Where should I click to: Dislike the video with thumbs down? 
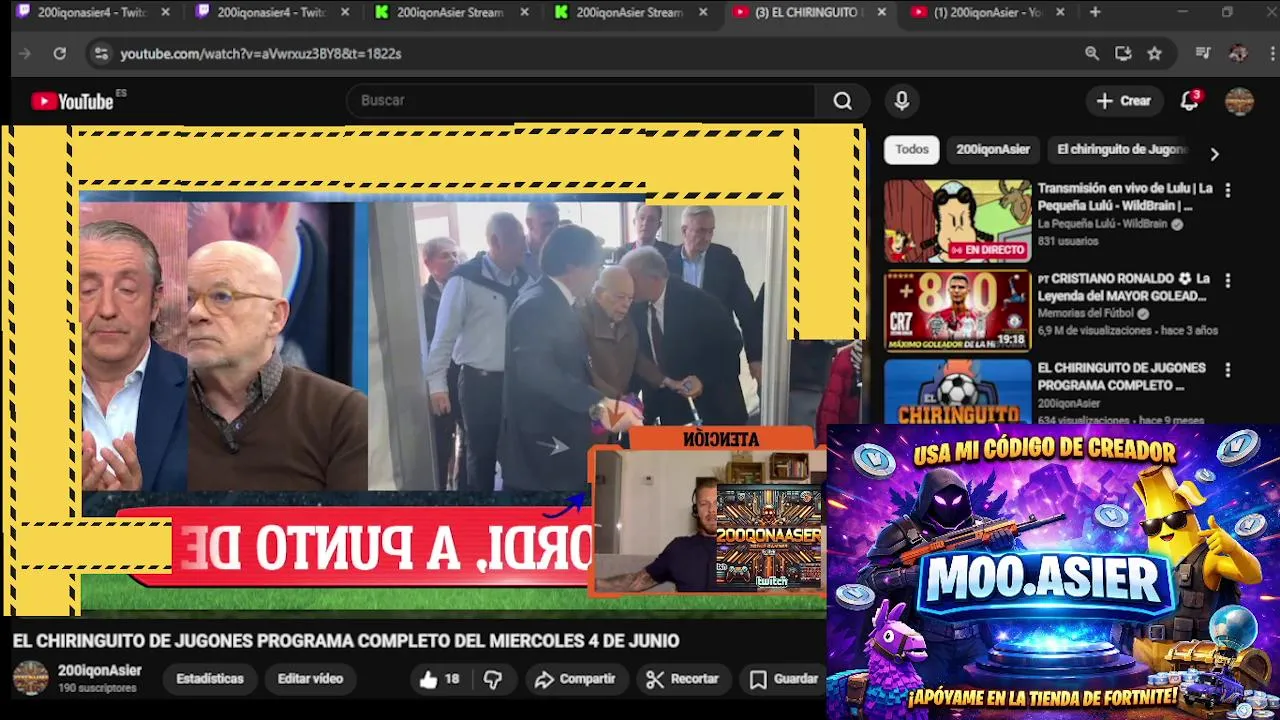[x=492, y=679]
